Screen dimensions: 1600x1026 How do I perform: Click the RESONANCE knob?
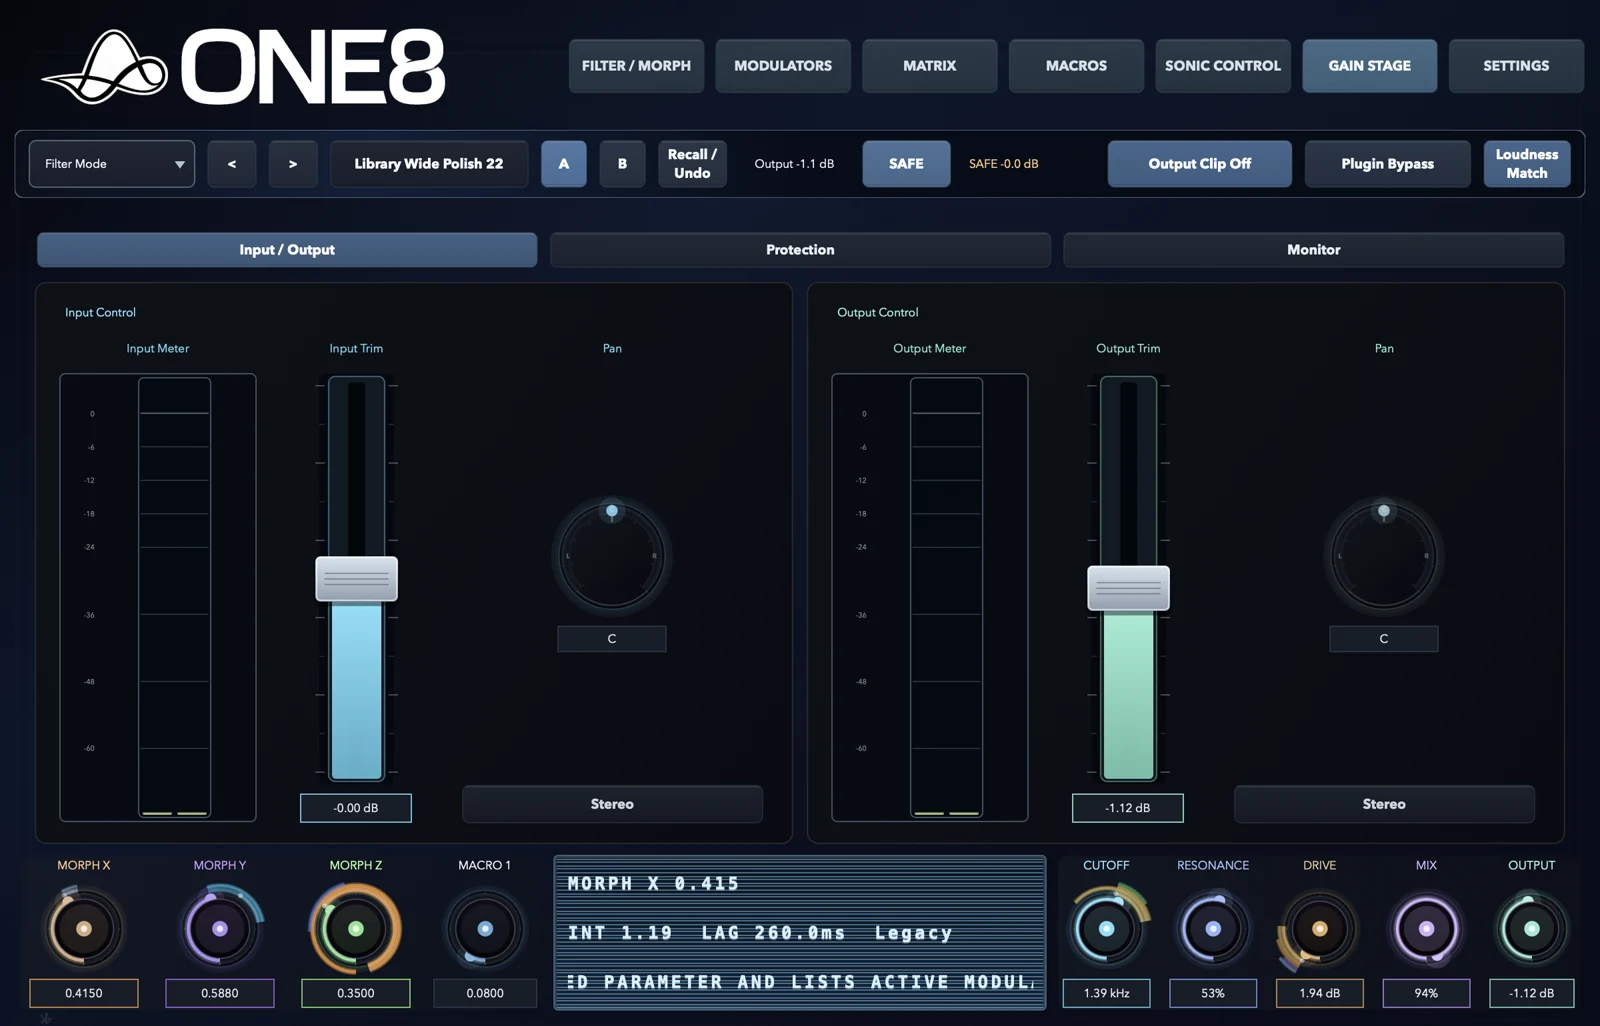1213,929
